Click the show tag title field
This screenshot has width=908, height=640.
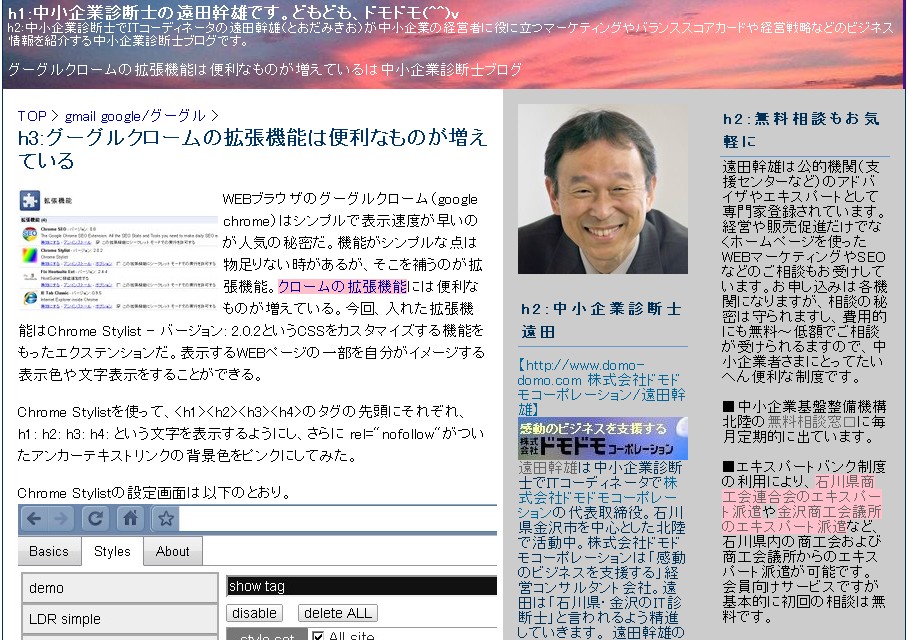point(361,586)
